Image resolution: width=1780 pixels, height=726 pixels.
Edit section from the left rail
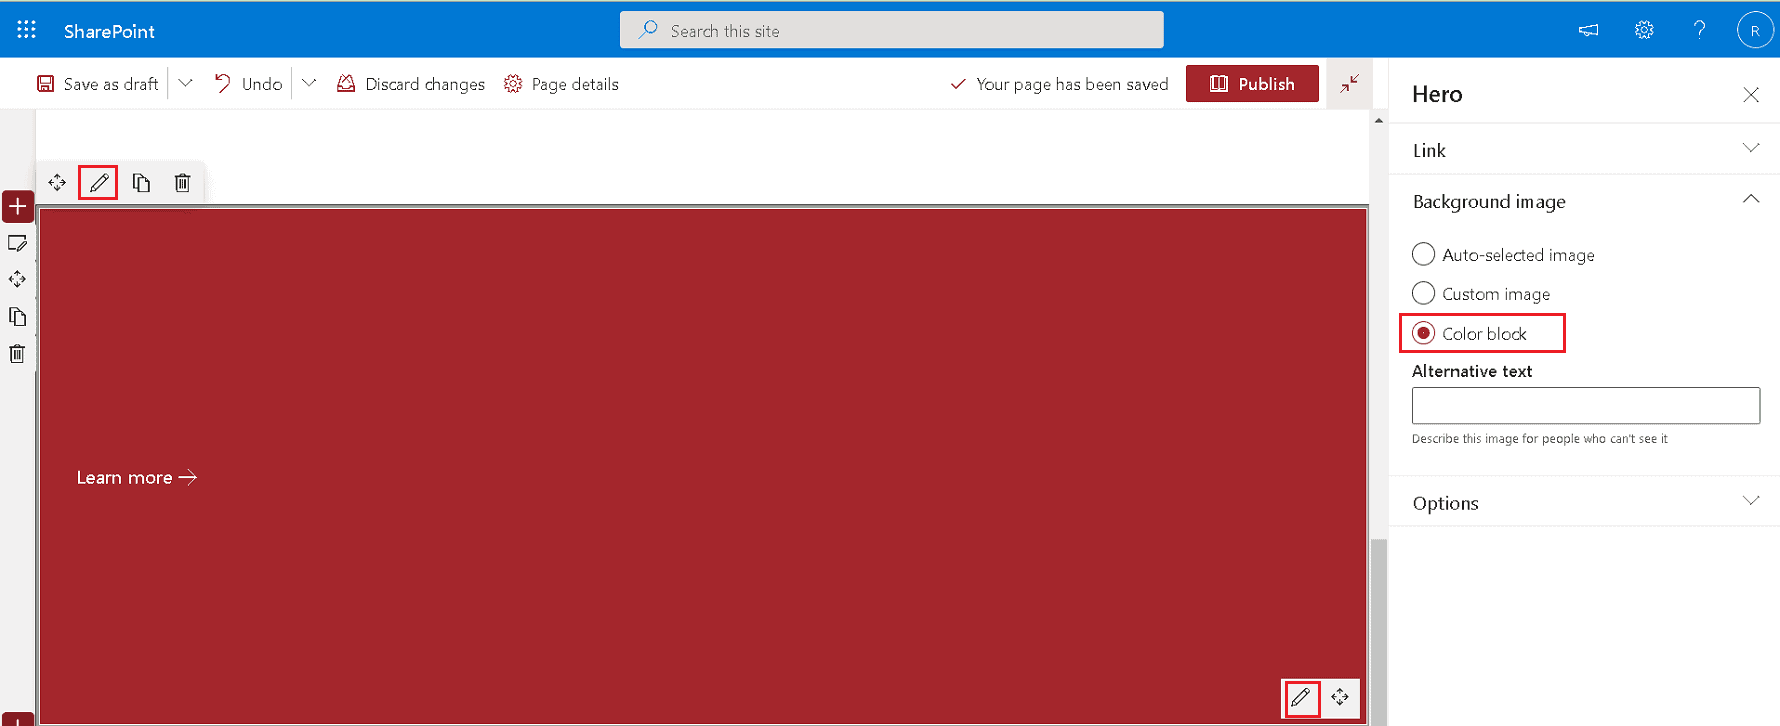17,243
